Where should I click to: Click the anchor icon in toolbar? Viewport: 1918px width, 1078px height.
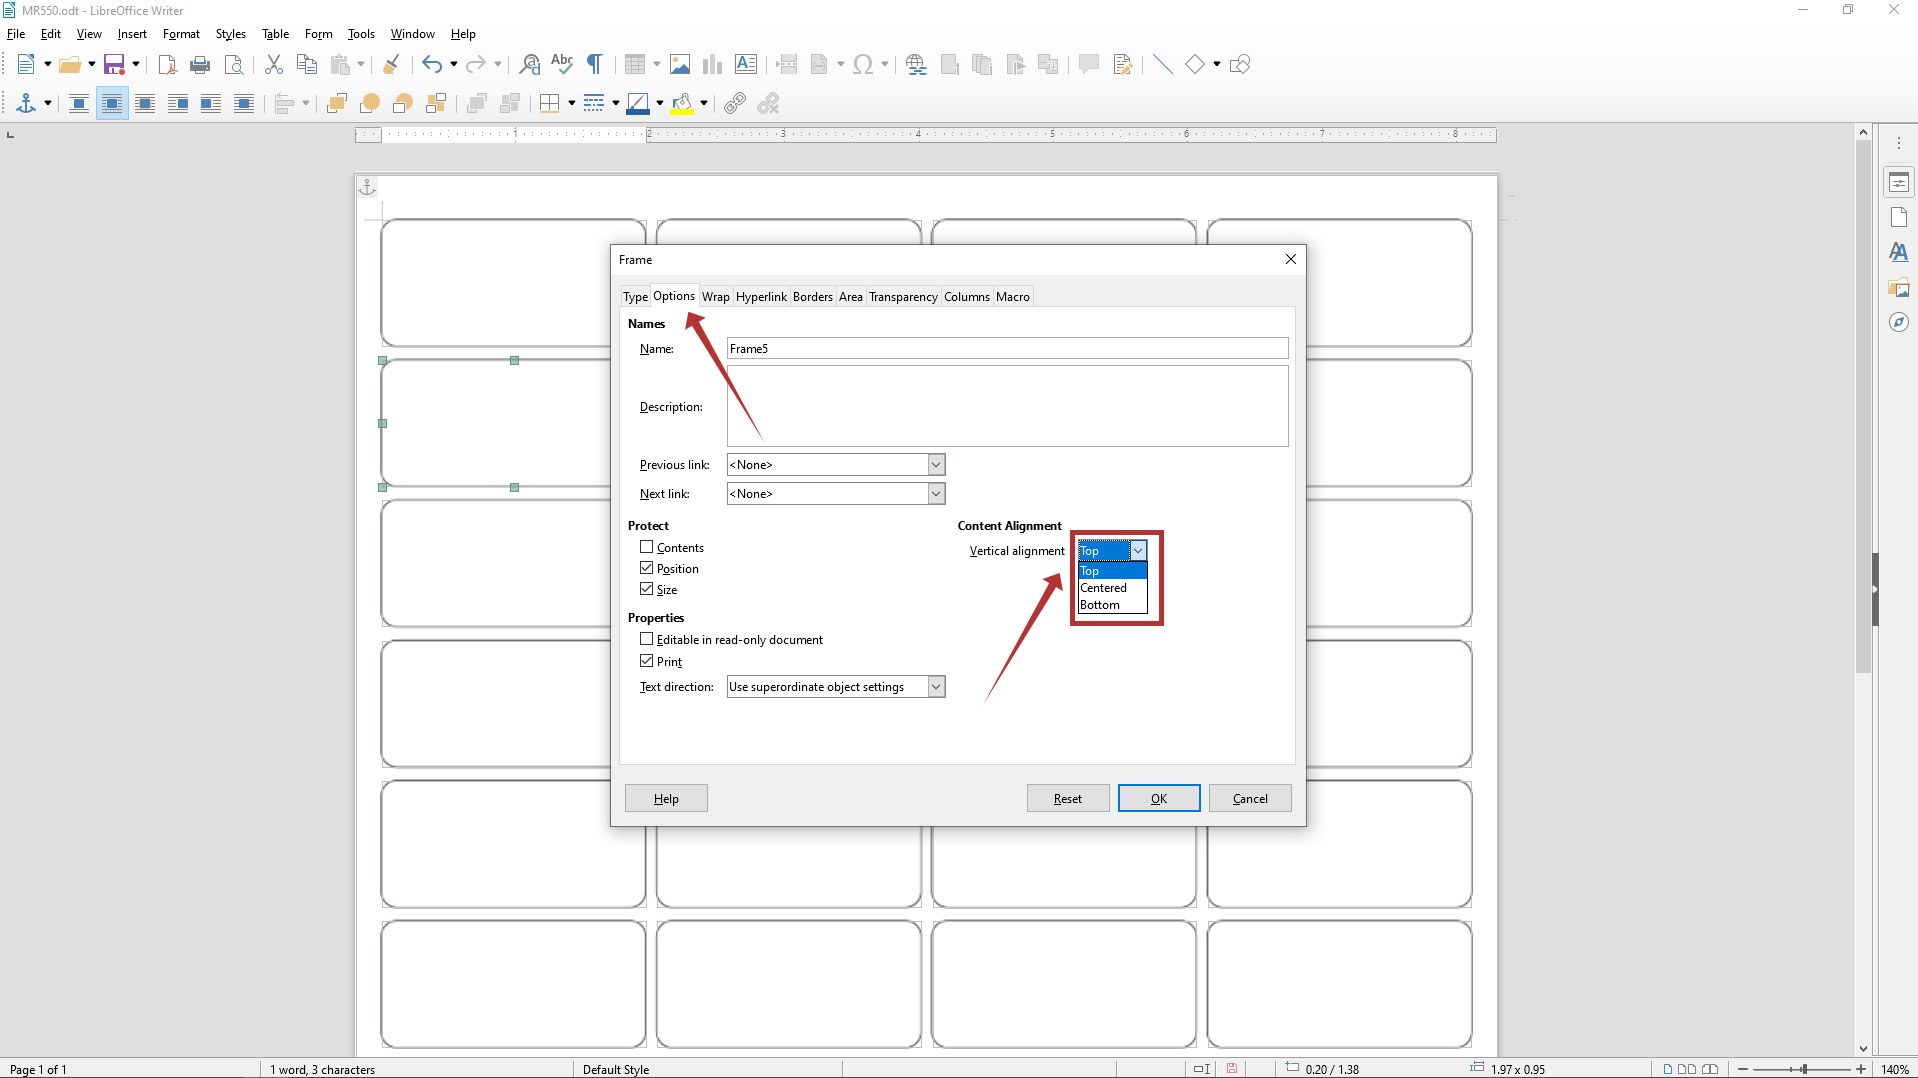point(26,104)
